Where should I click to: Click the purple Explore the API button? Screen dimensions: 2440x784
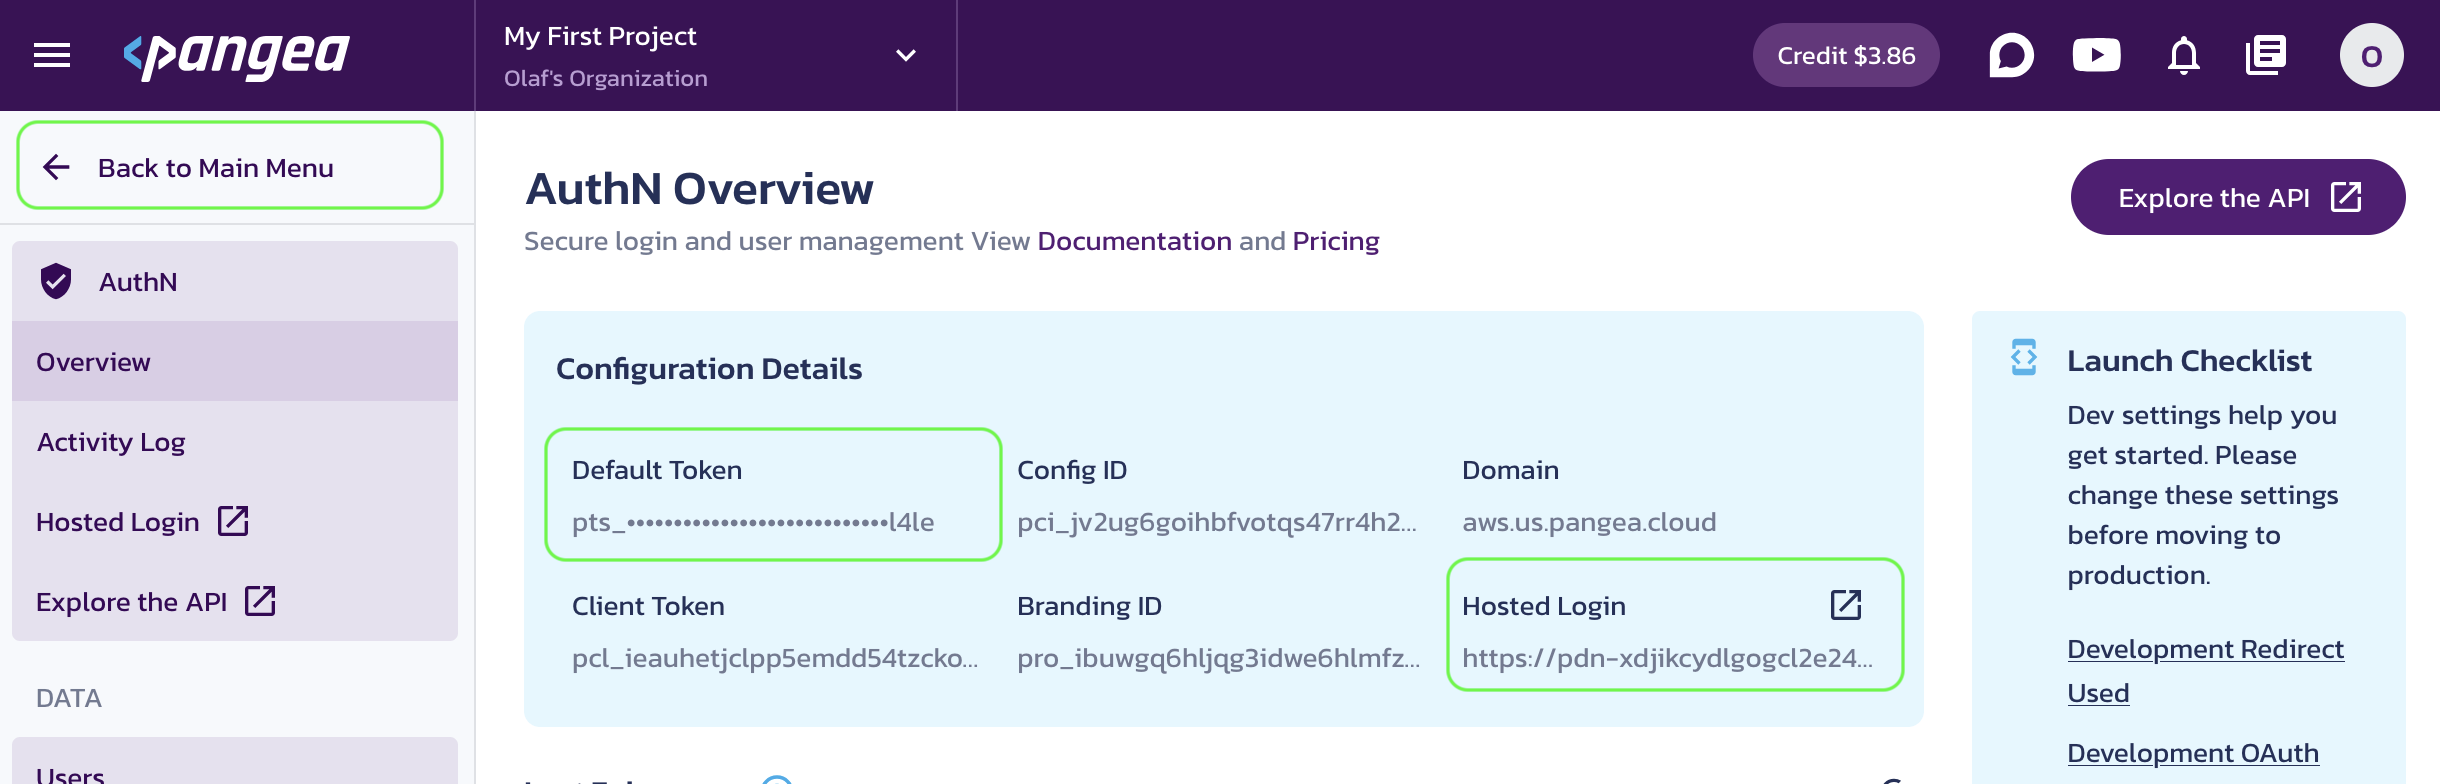tap(2238, 197)
